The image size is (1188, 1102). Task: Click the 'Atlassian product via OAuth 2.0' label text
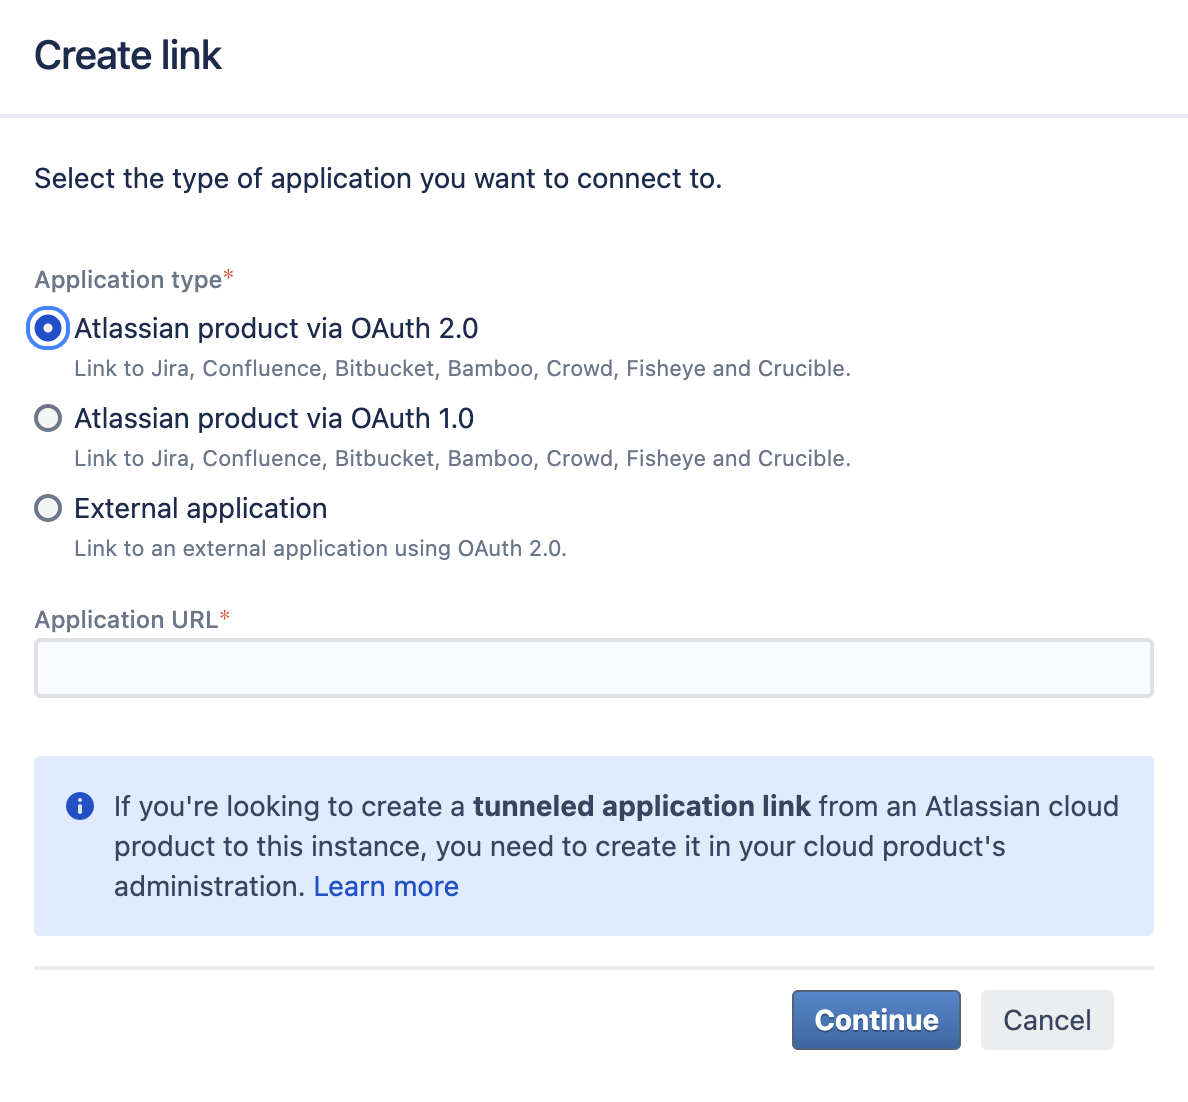click(x=276, y=328)
